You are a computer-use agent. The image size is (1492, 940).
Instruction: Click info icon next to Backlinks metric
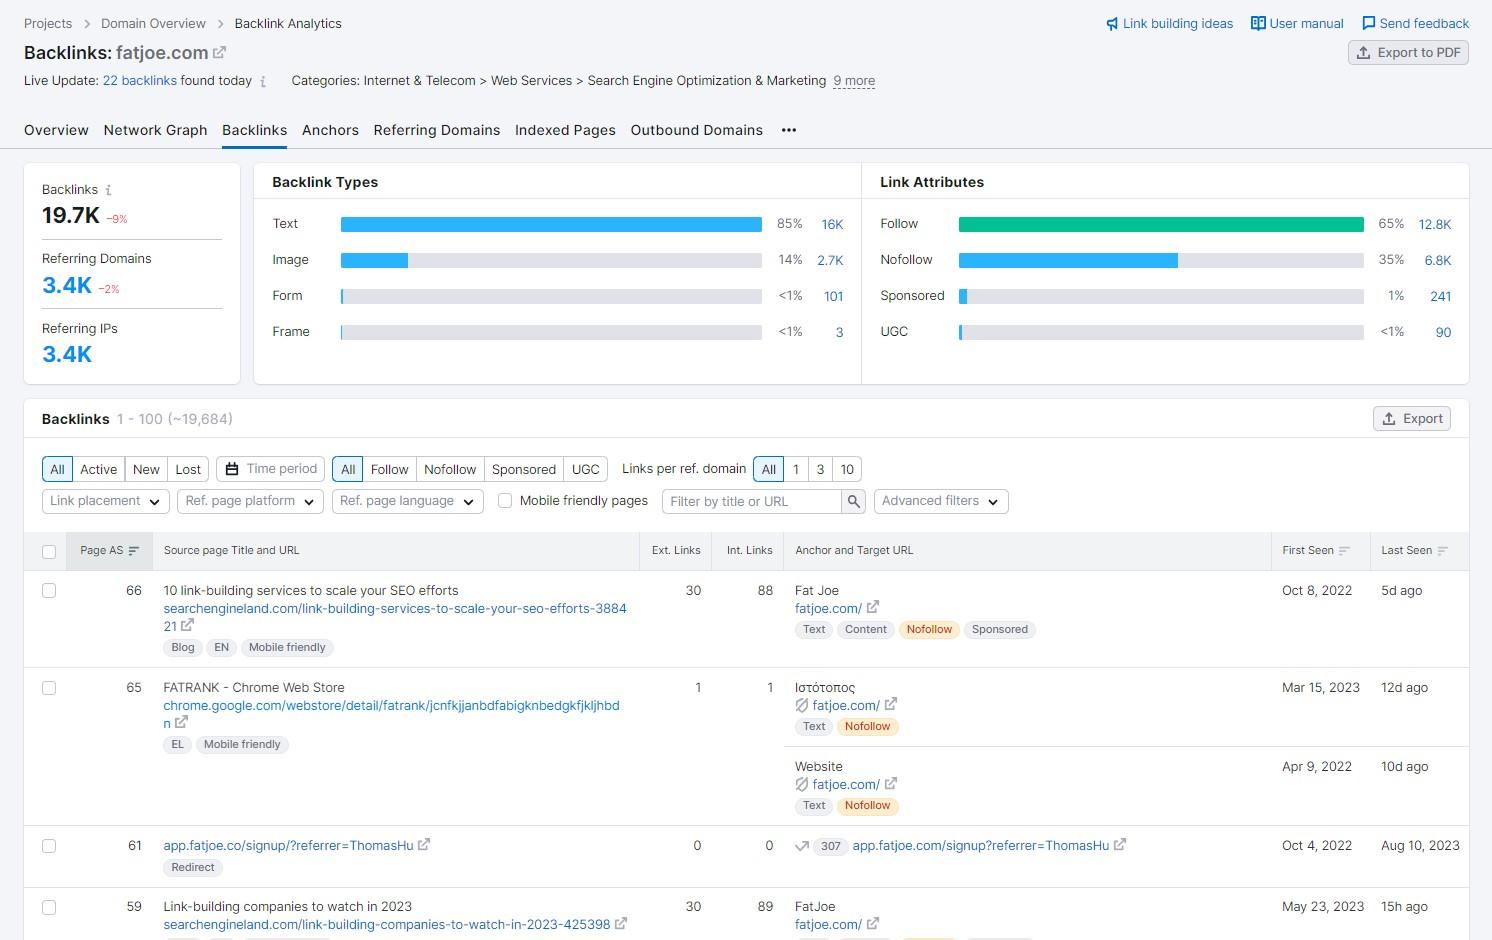coord(109,190)
